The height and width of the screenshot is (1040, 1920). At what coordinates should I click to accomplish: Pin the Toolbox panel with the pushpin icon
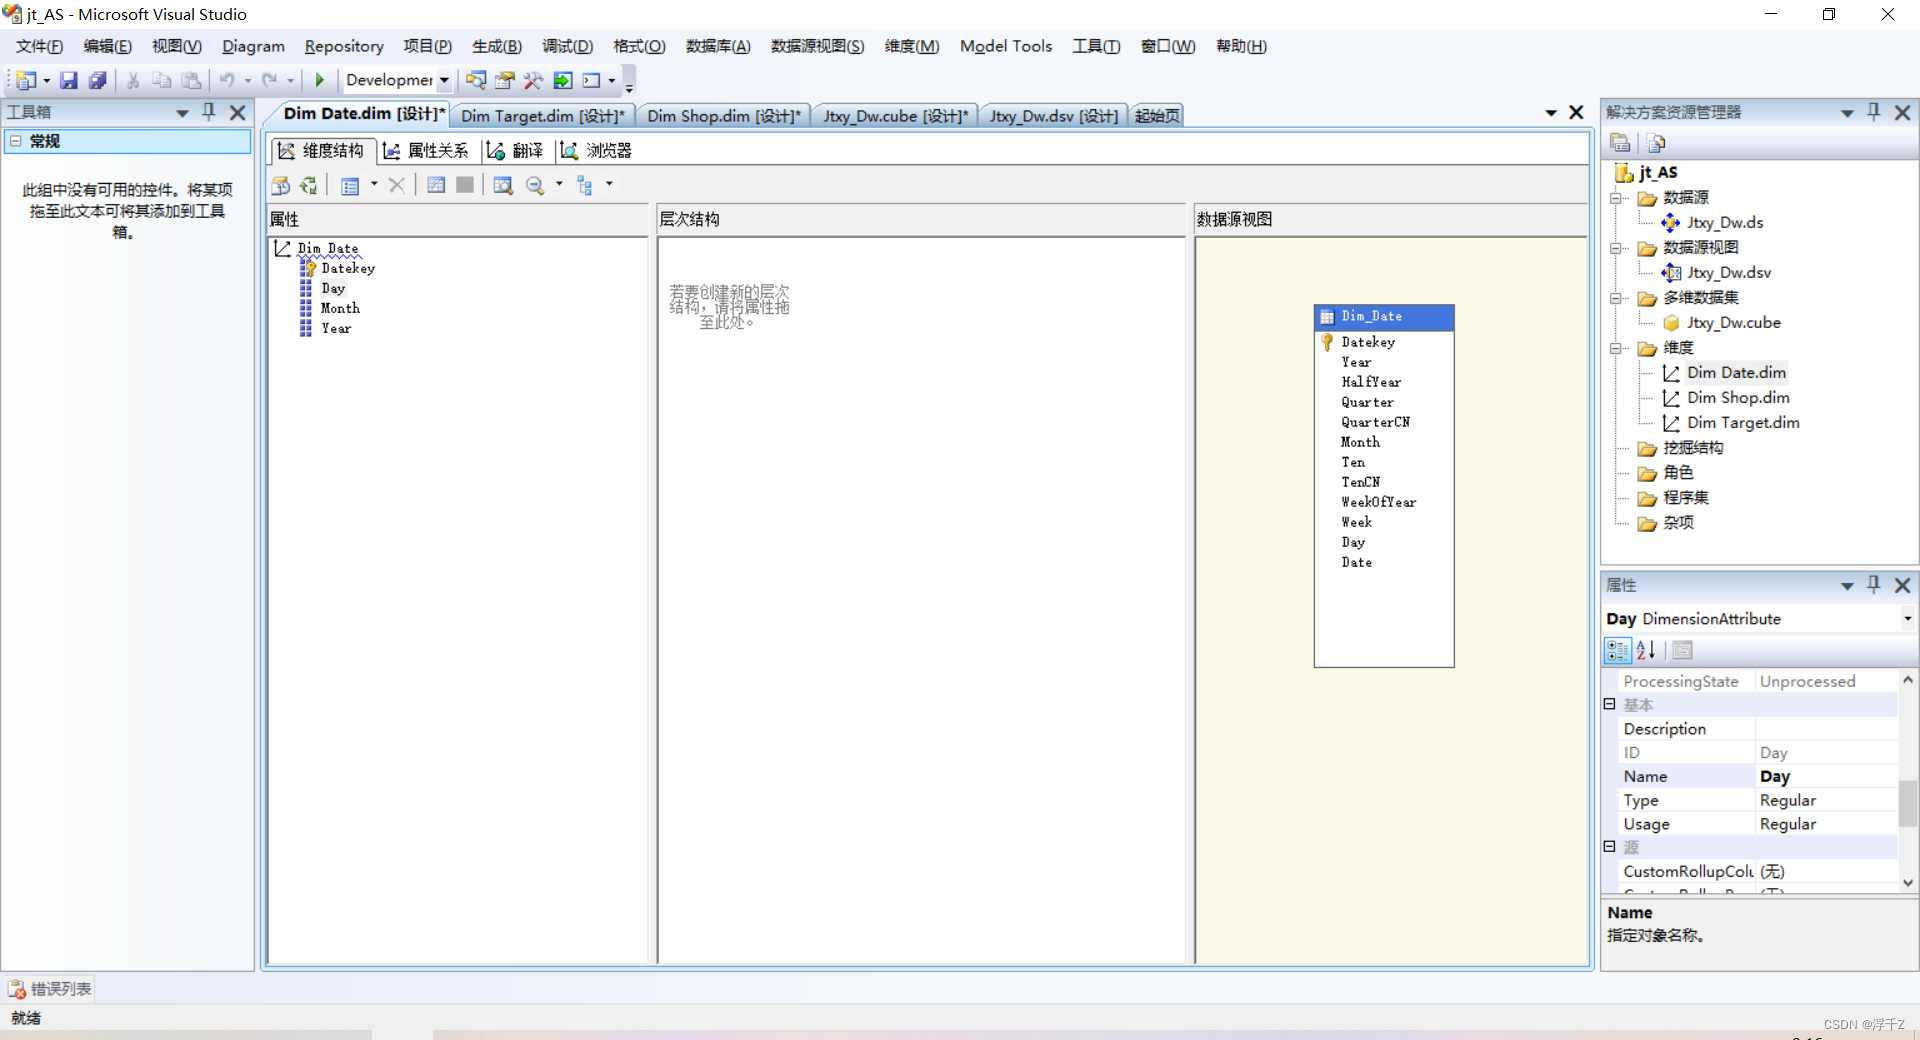click(x=209, y=112)
